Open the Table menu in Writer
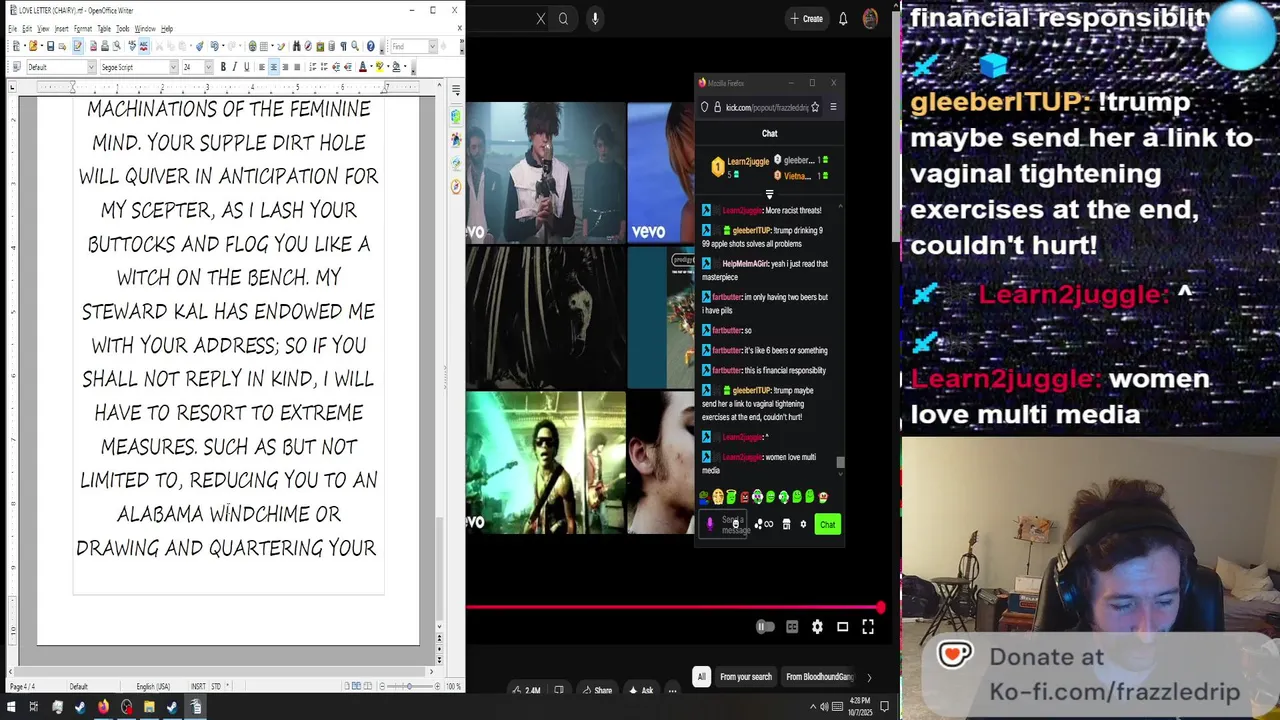 point(104,29)
